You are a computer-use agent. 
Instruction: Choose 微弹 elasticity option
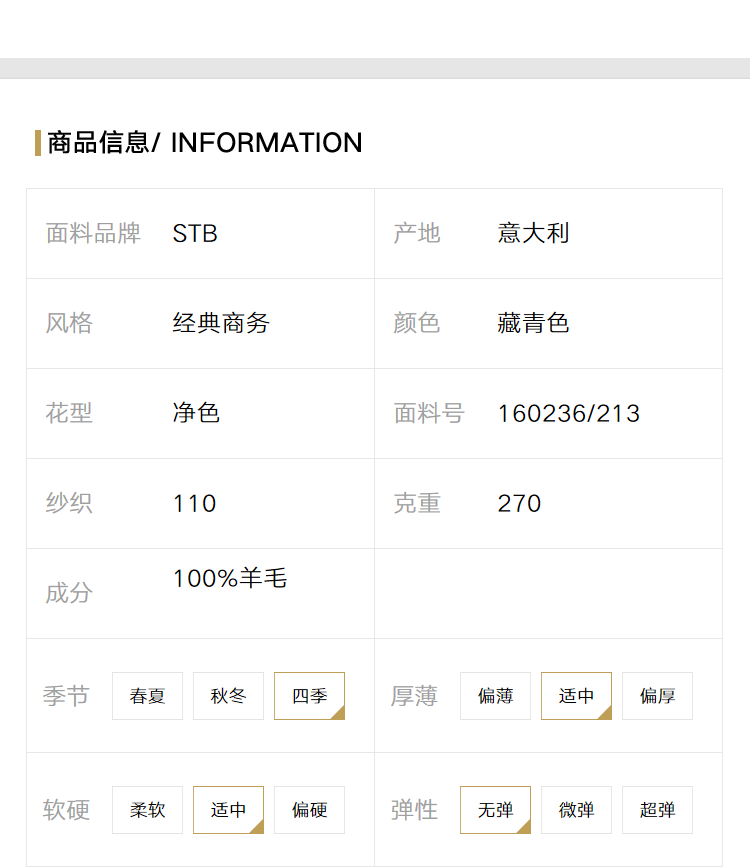pos(576,809)
